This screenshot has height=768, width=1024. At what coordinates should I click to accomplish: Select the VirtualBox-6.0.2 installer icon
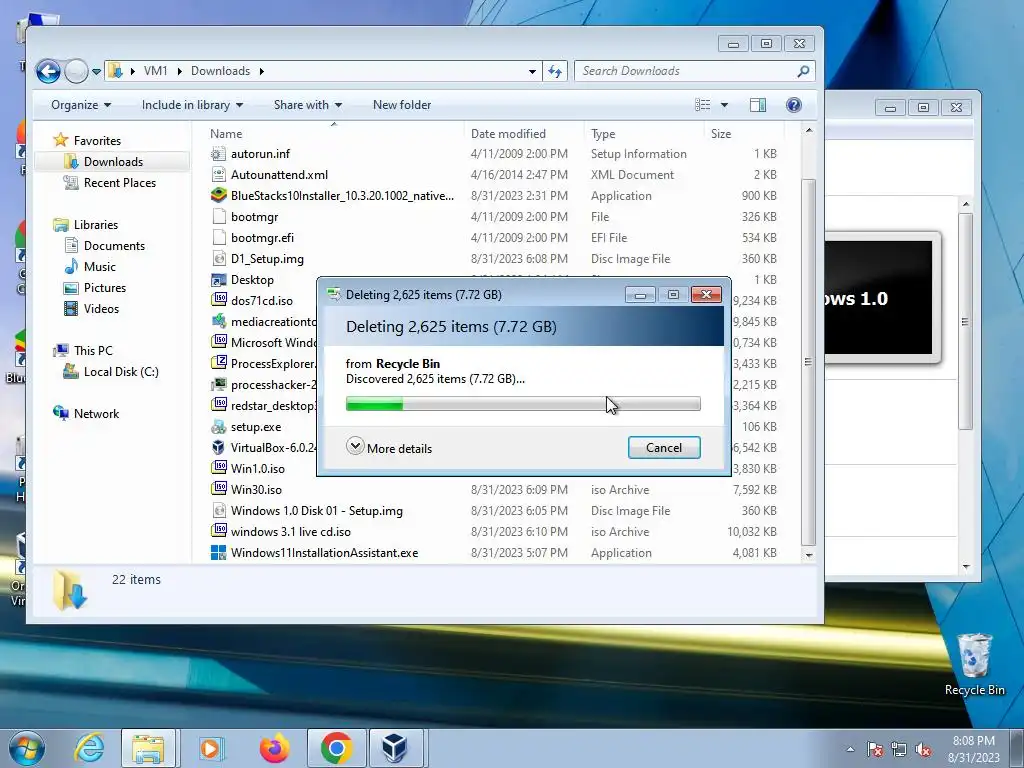[x=219, y=448]
